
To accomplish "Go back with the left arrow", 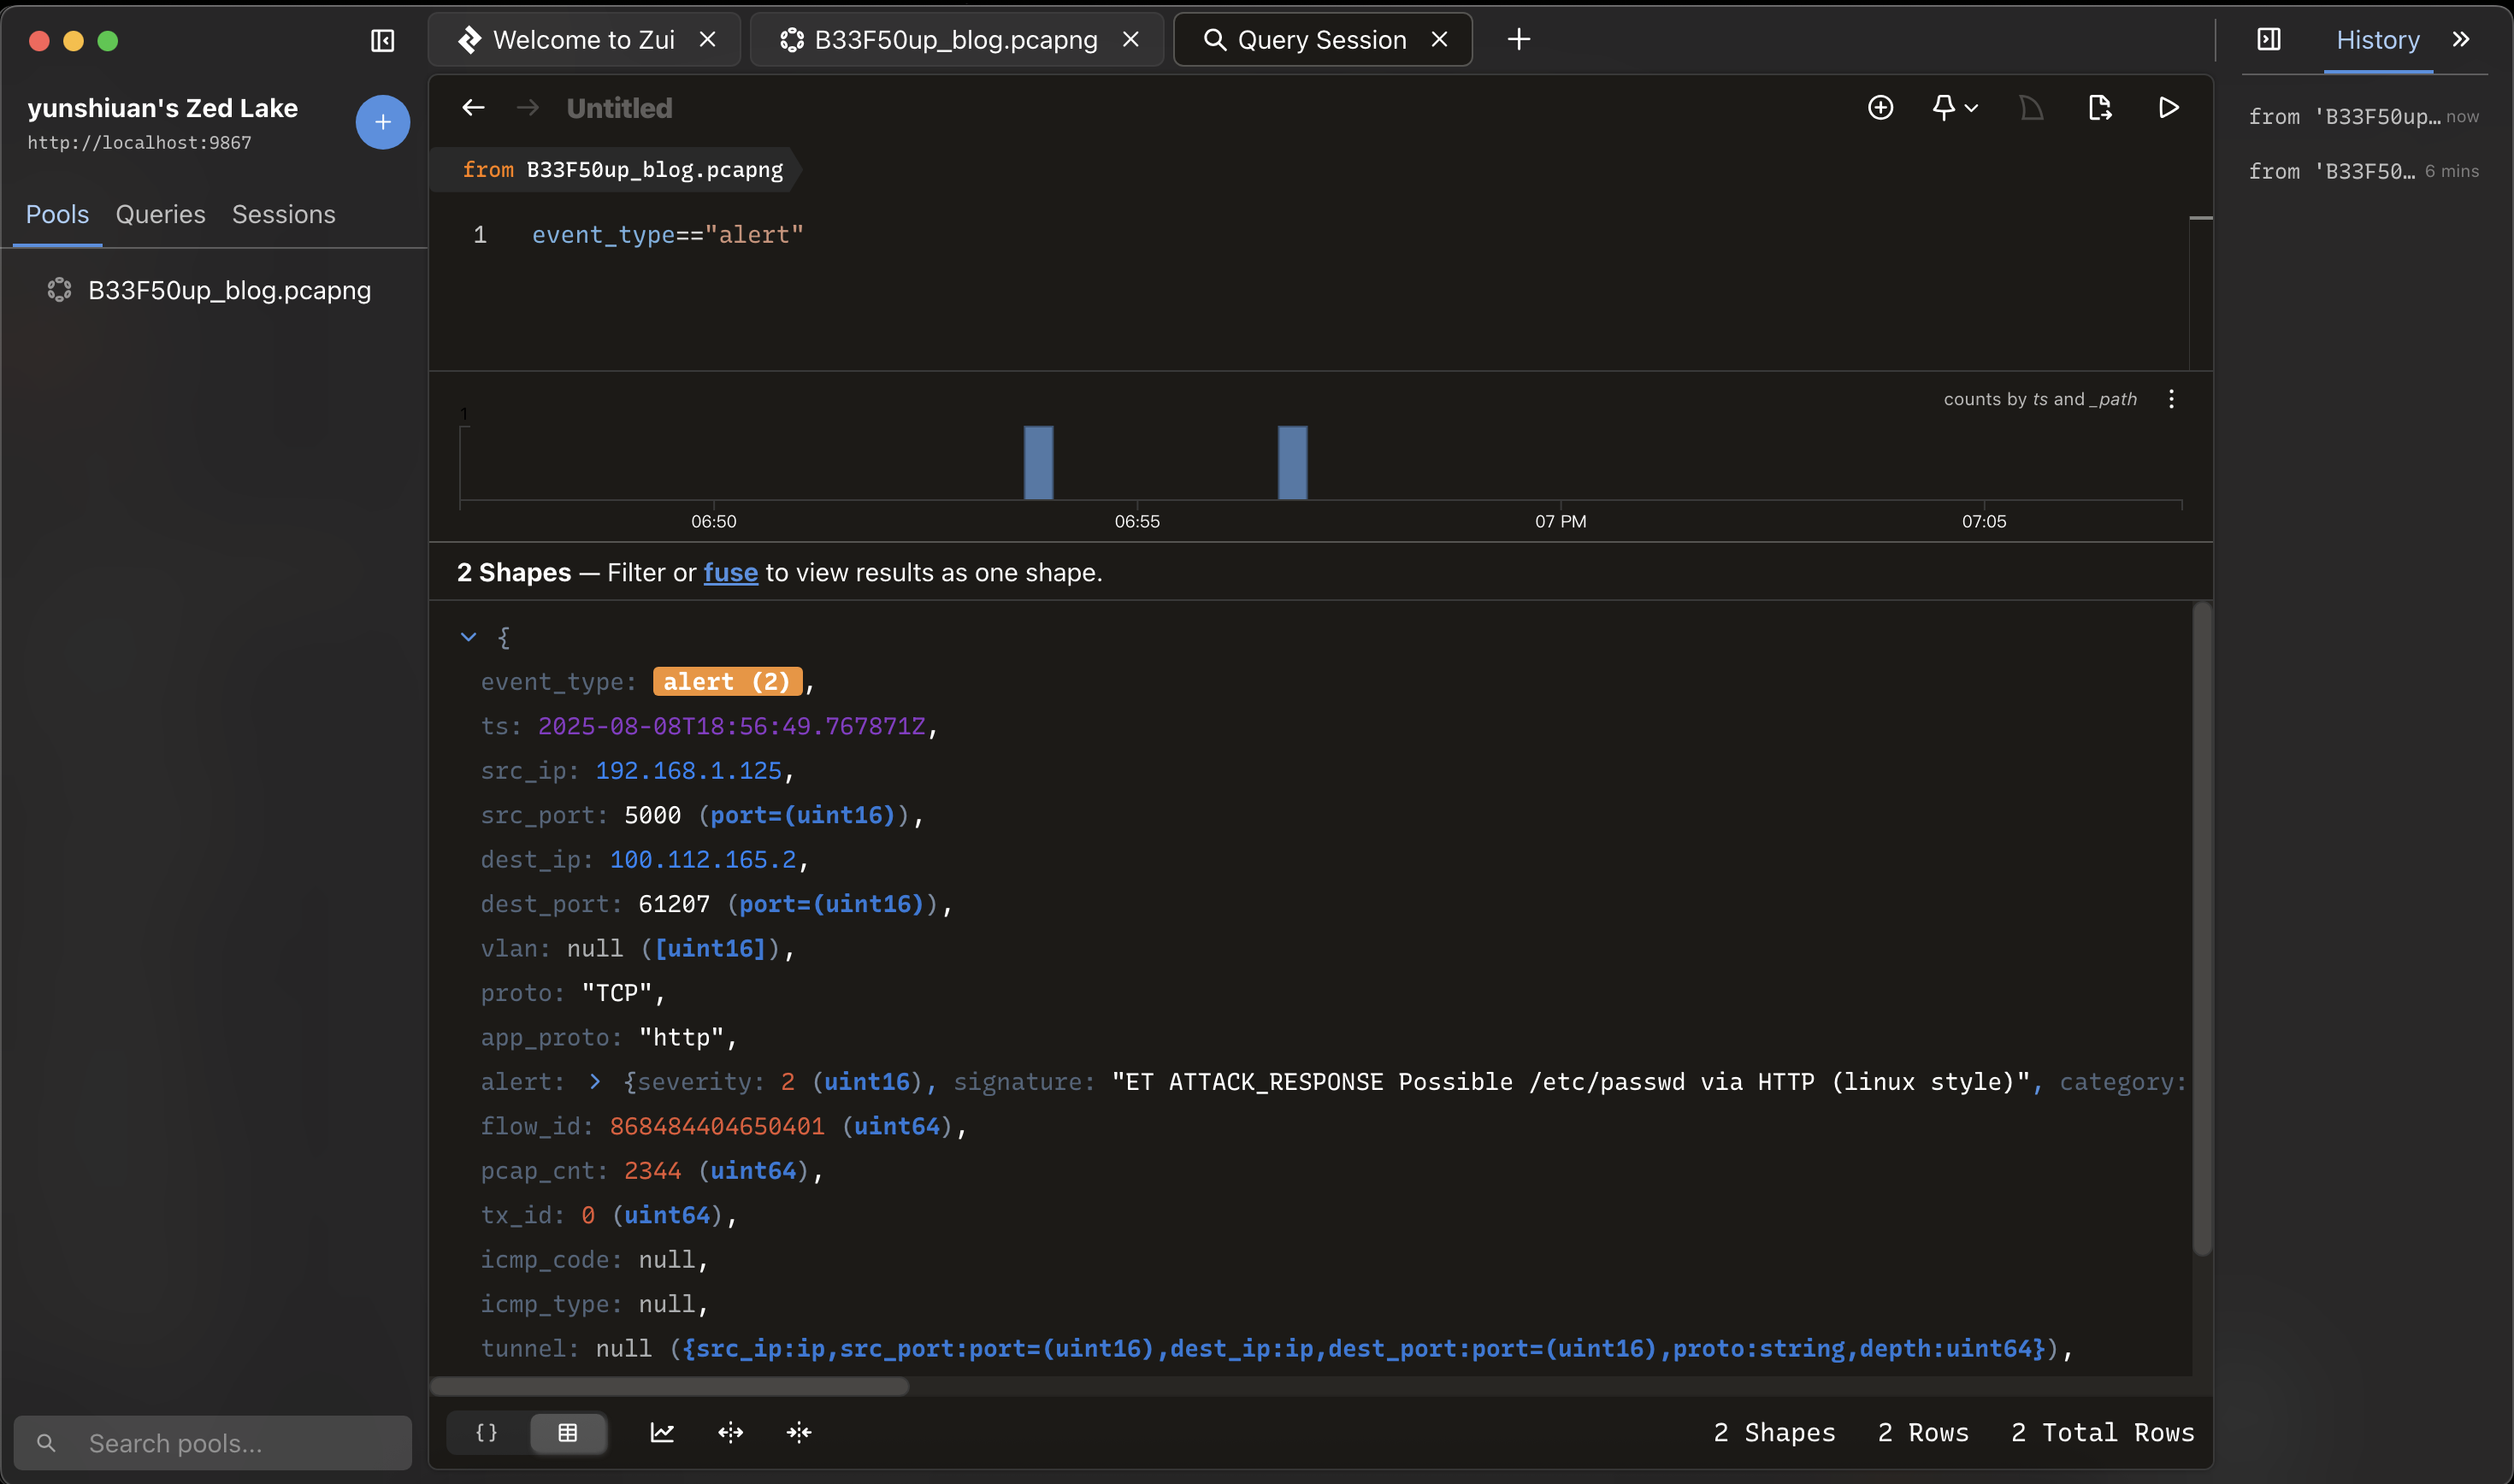I will coord(474,108).
